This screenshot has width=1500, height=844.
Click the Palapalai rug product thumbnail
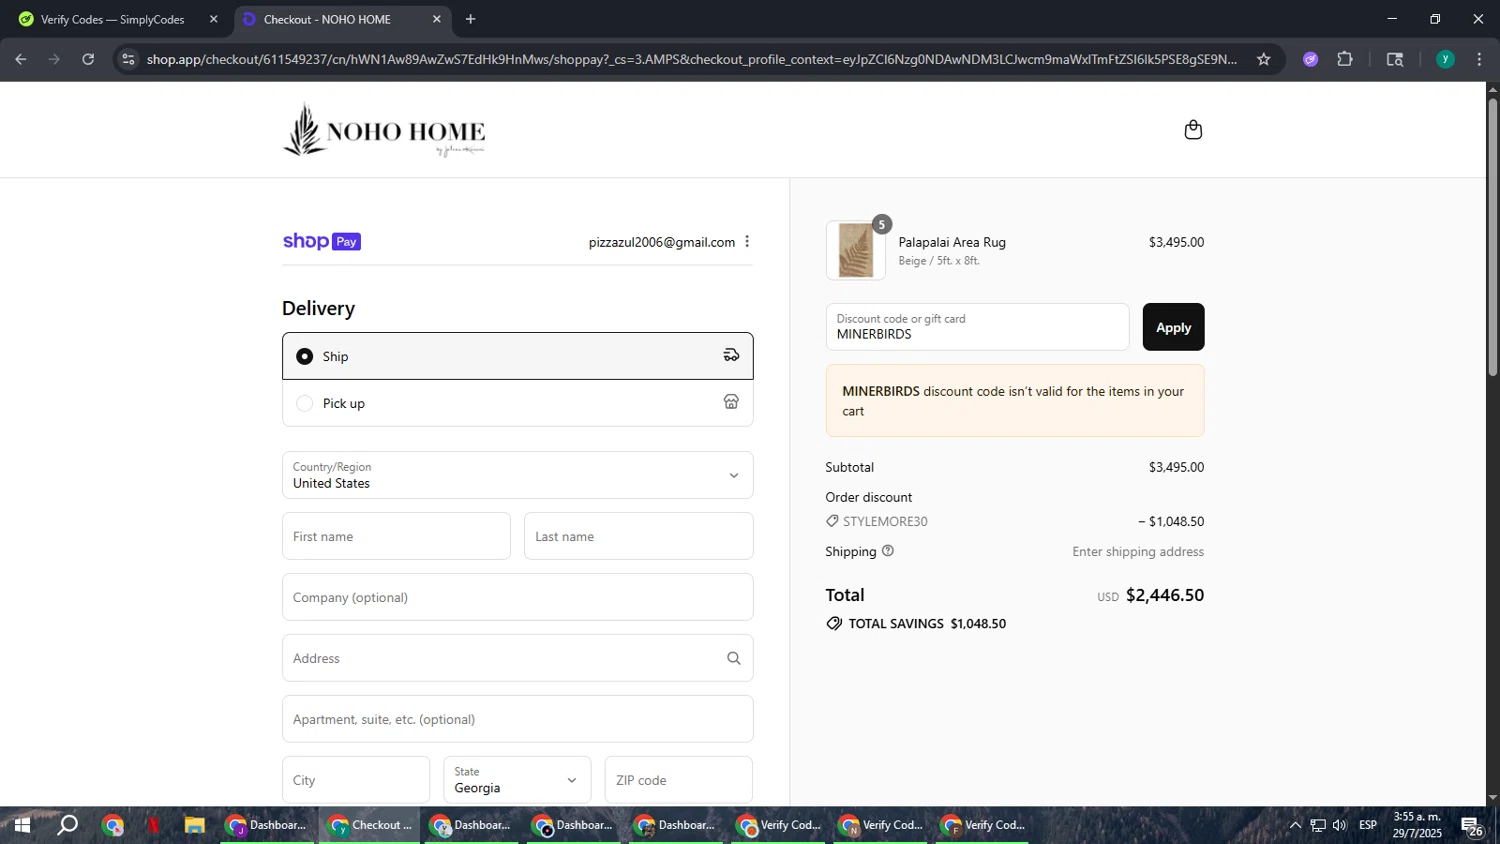pyautogui.click(x=856, y=250)
